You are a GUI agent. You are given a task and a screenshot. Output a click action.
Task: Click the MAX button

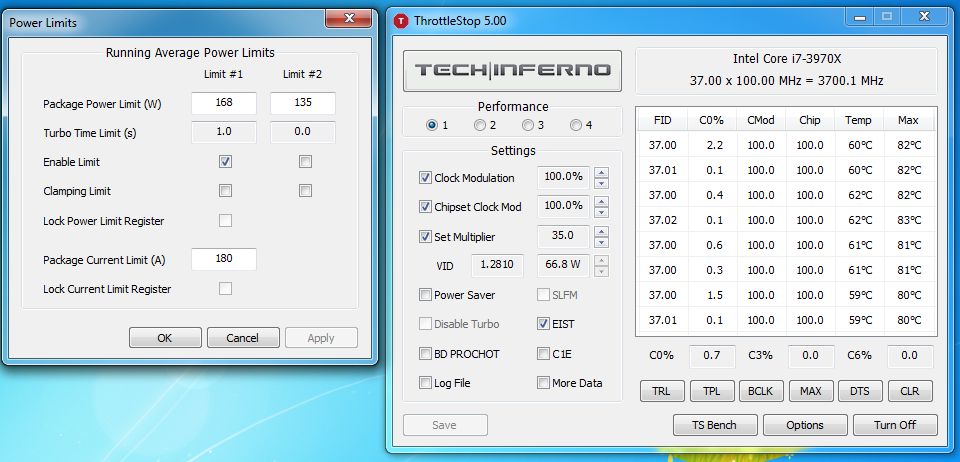click(x=811, y=391)
